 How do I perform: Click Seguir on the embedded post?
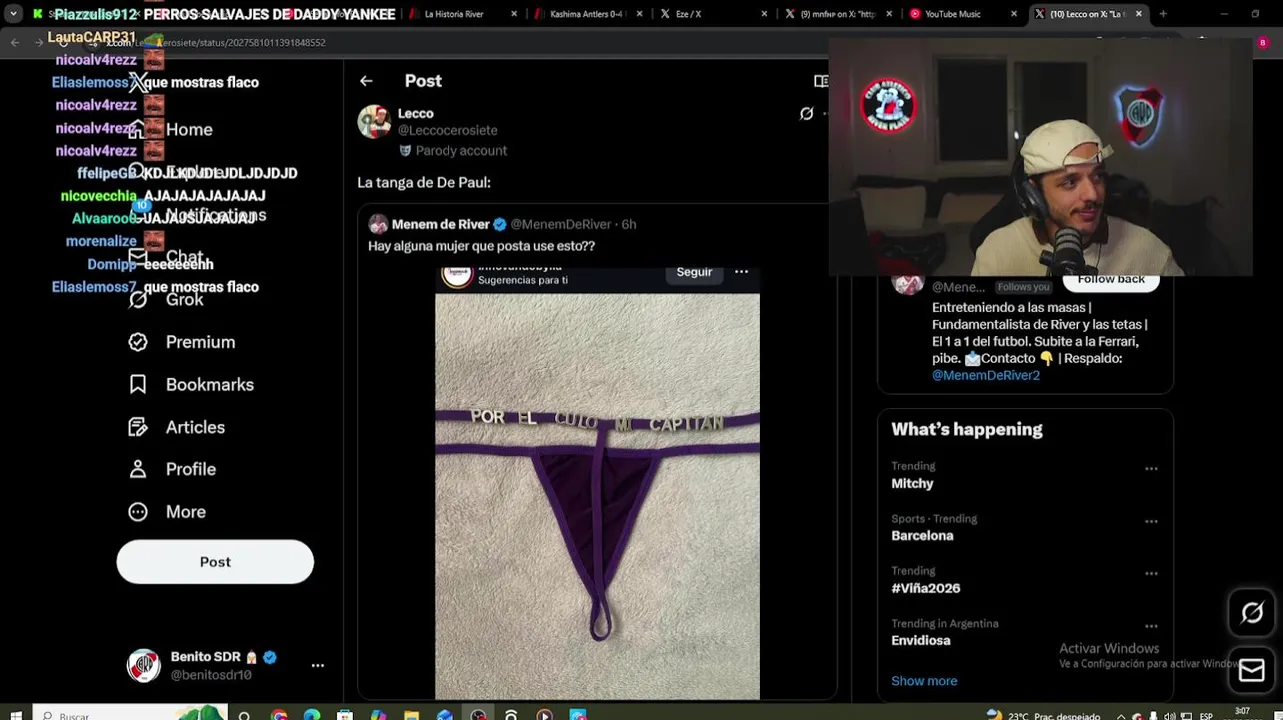click(x=694, y=272)
